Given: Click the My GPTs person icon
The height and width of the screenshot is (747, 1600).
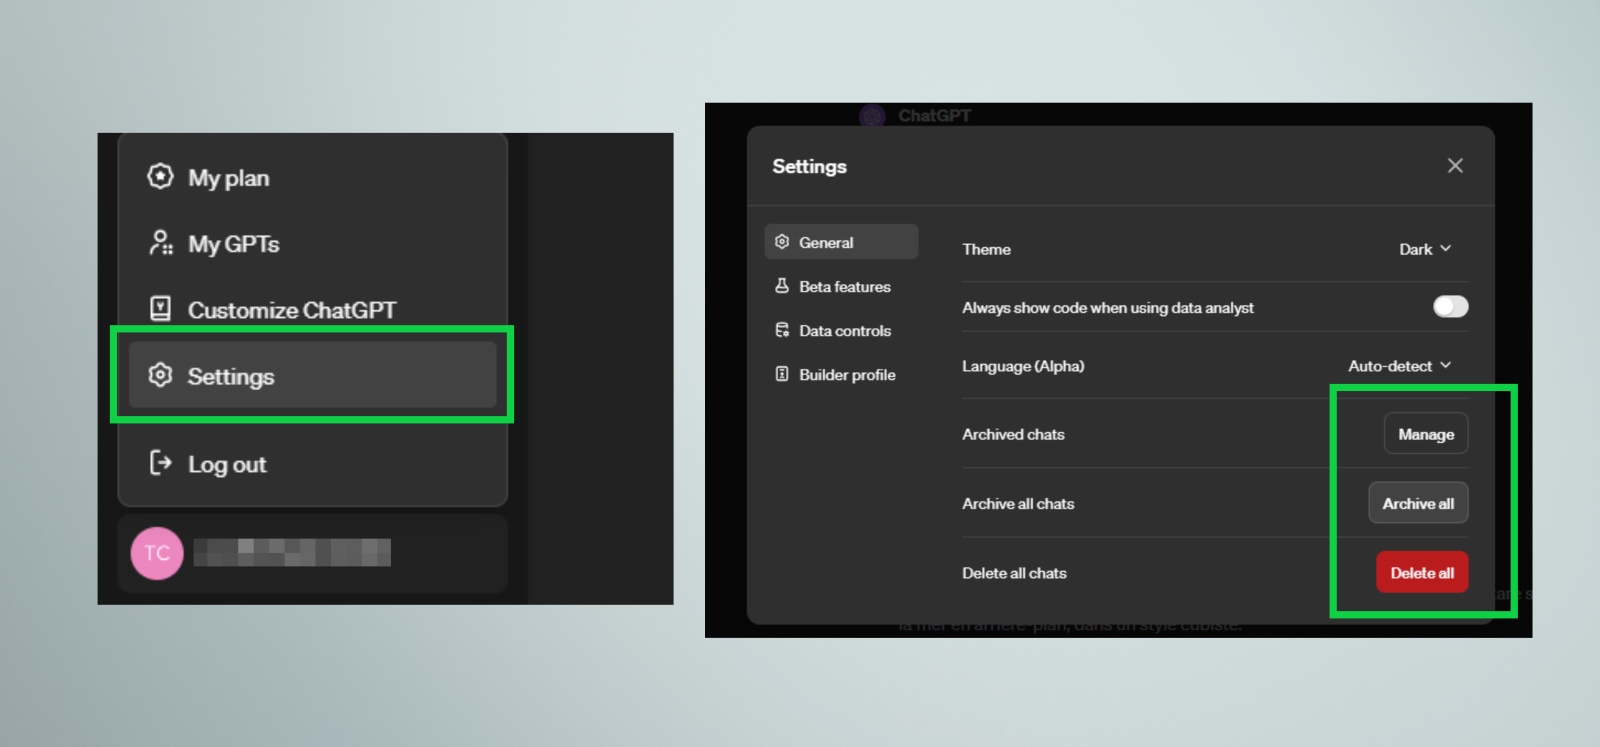Looking at the screenshot, I should tap(160, 243).
